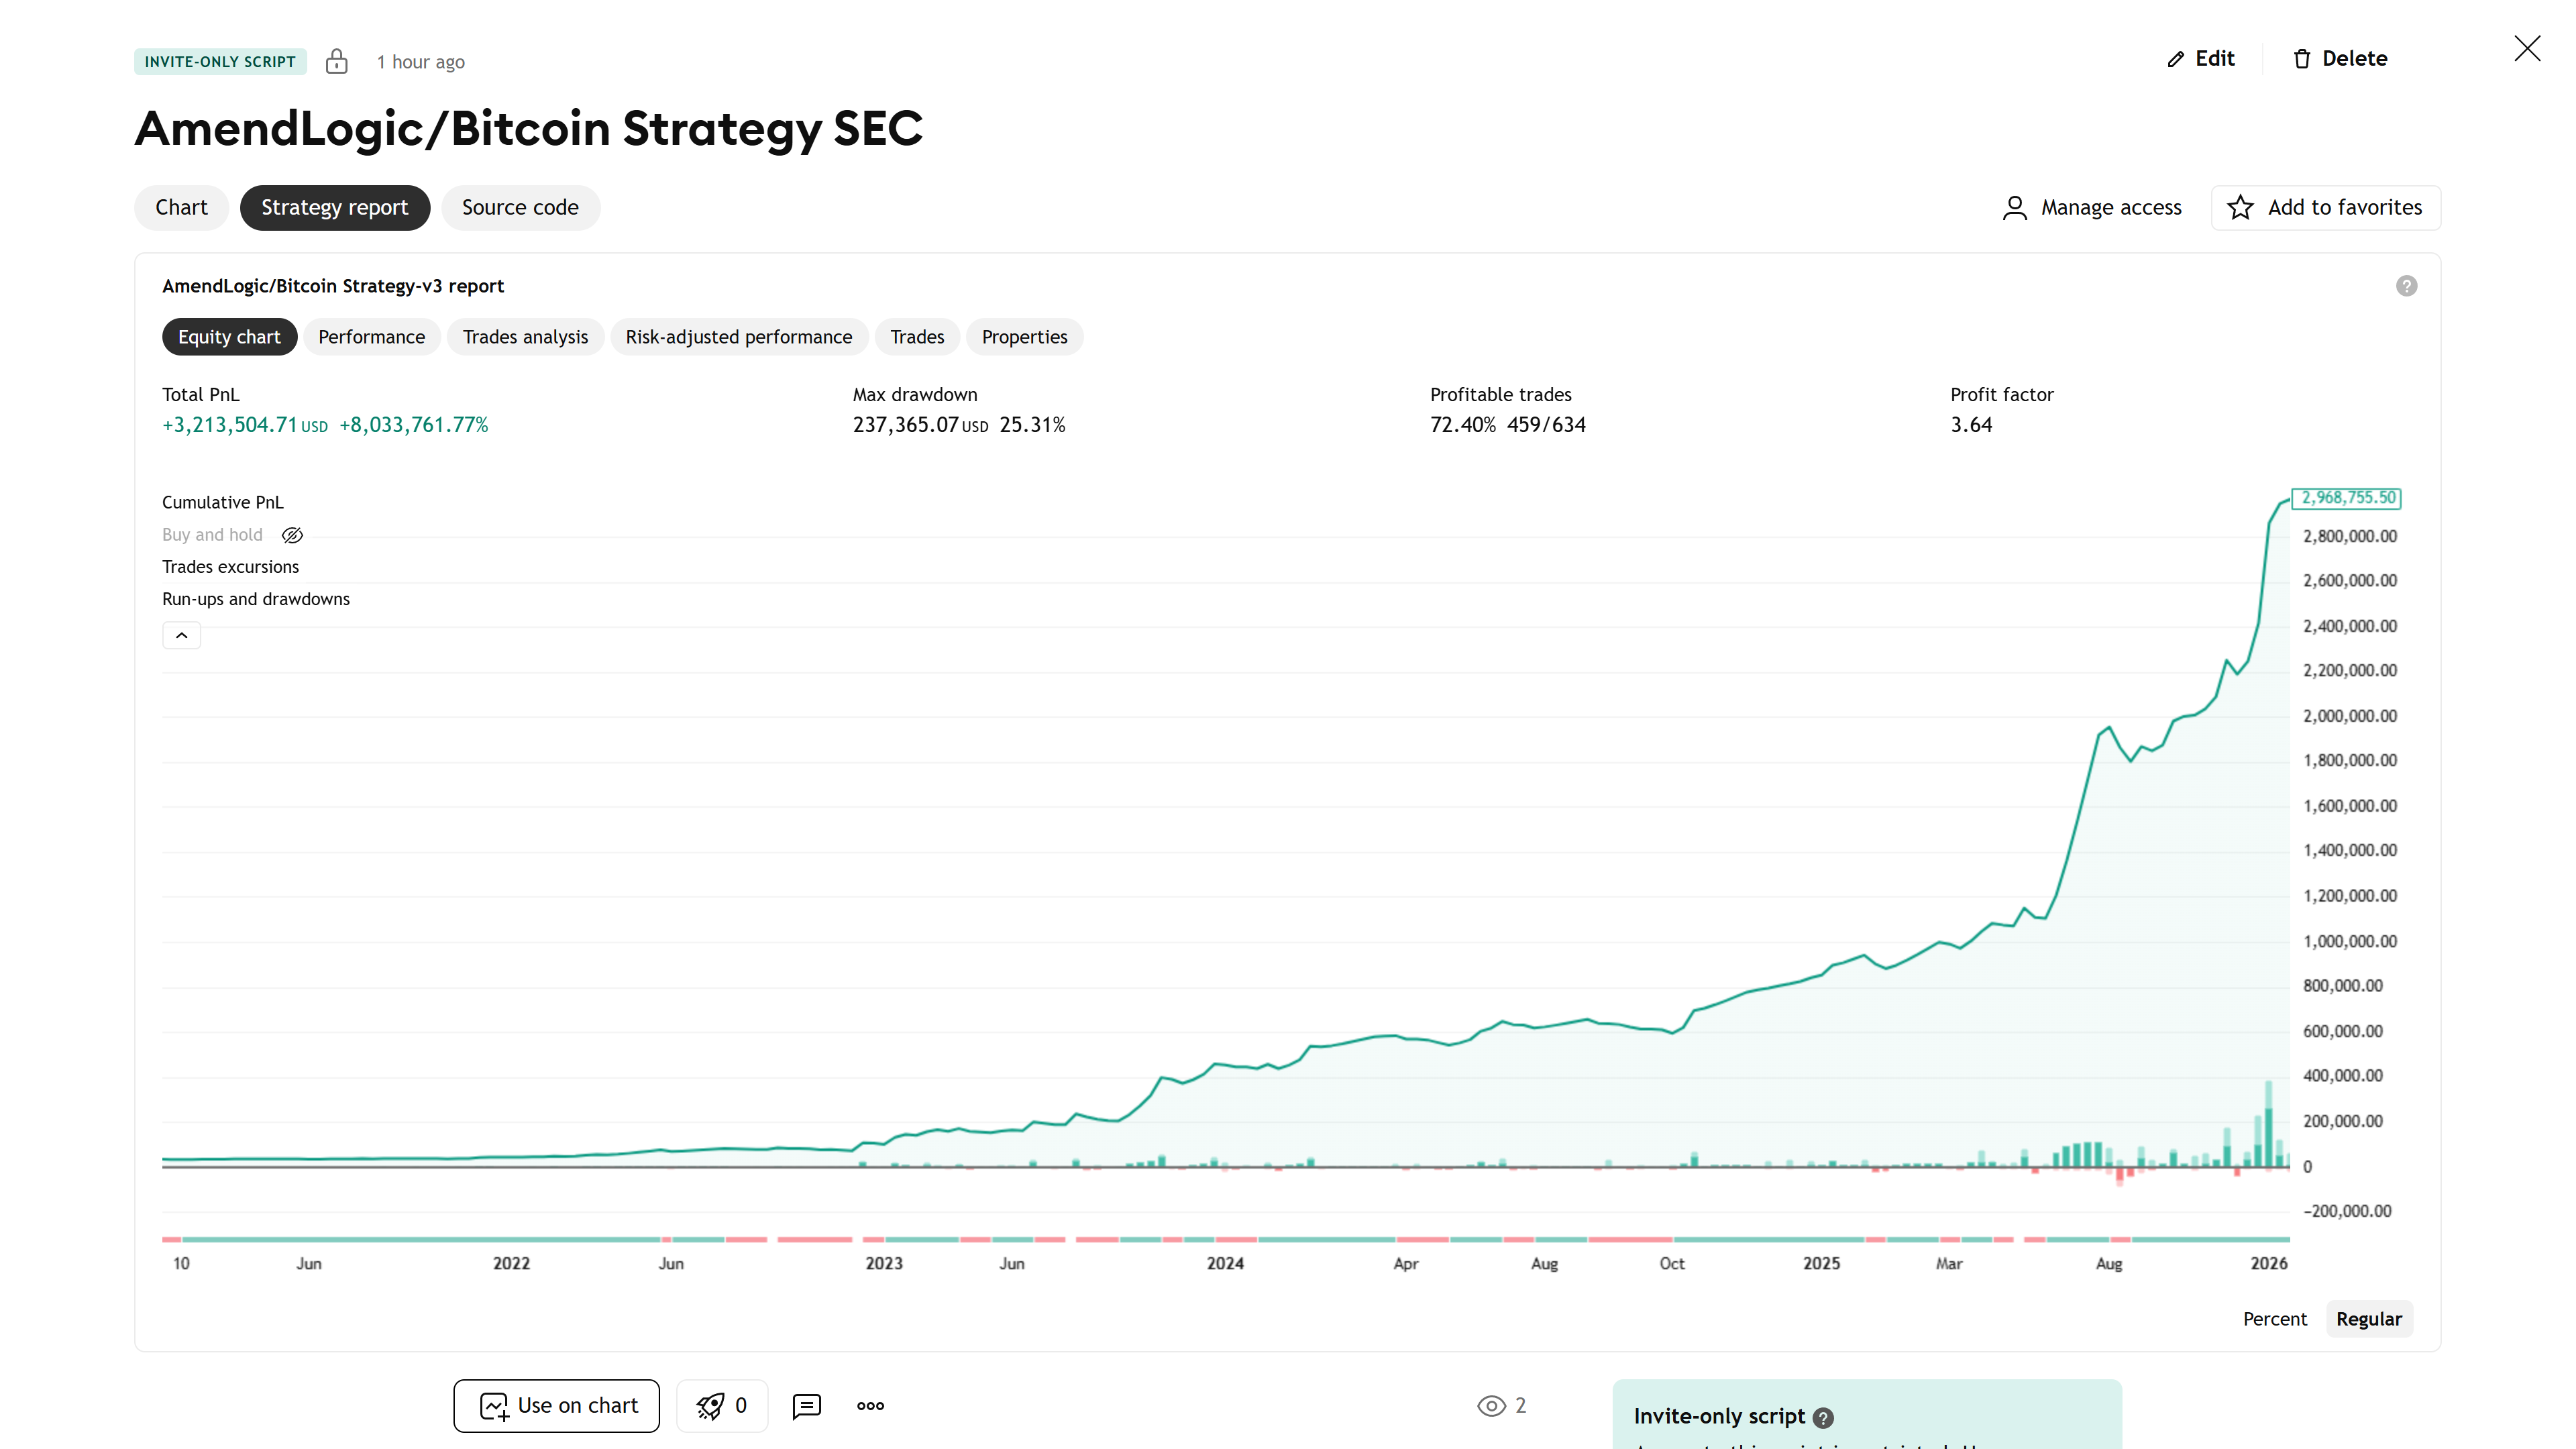Switch chart scale to Percent

tap(2274, 1319)
